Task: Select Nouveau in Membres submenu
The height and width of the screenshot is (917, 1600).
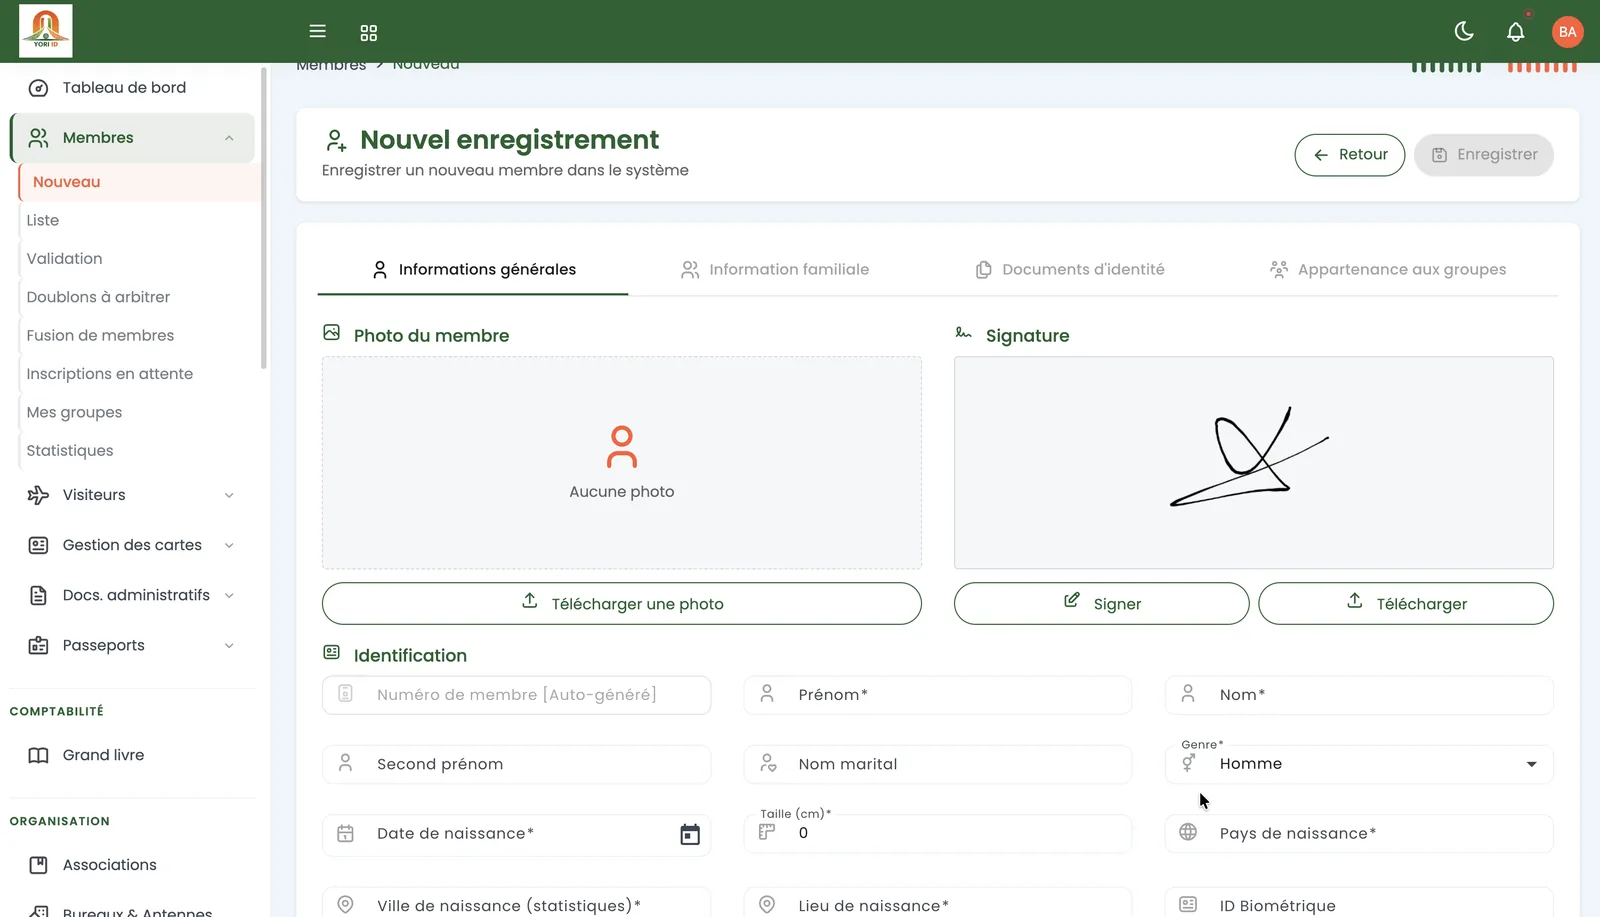Action: coord(138,182)
